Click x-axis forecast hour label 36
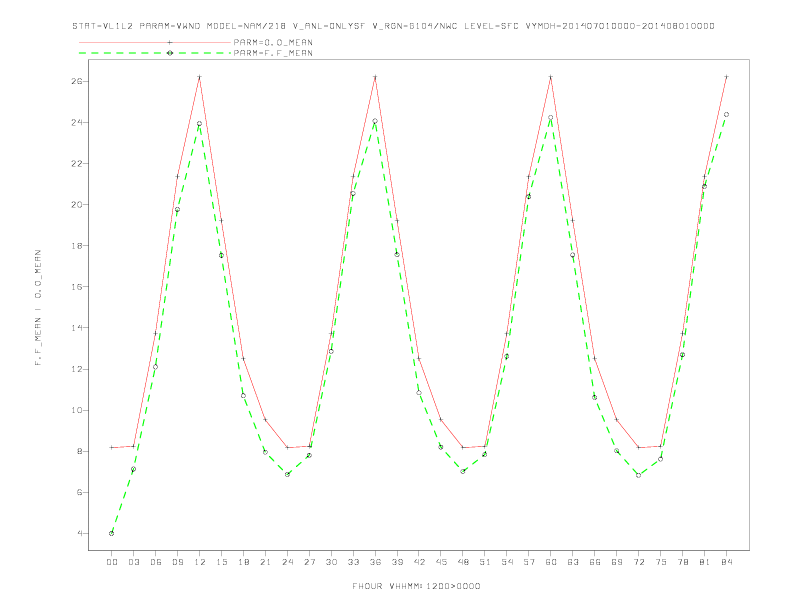The image size is (792, 612). point(375,562)
